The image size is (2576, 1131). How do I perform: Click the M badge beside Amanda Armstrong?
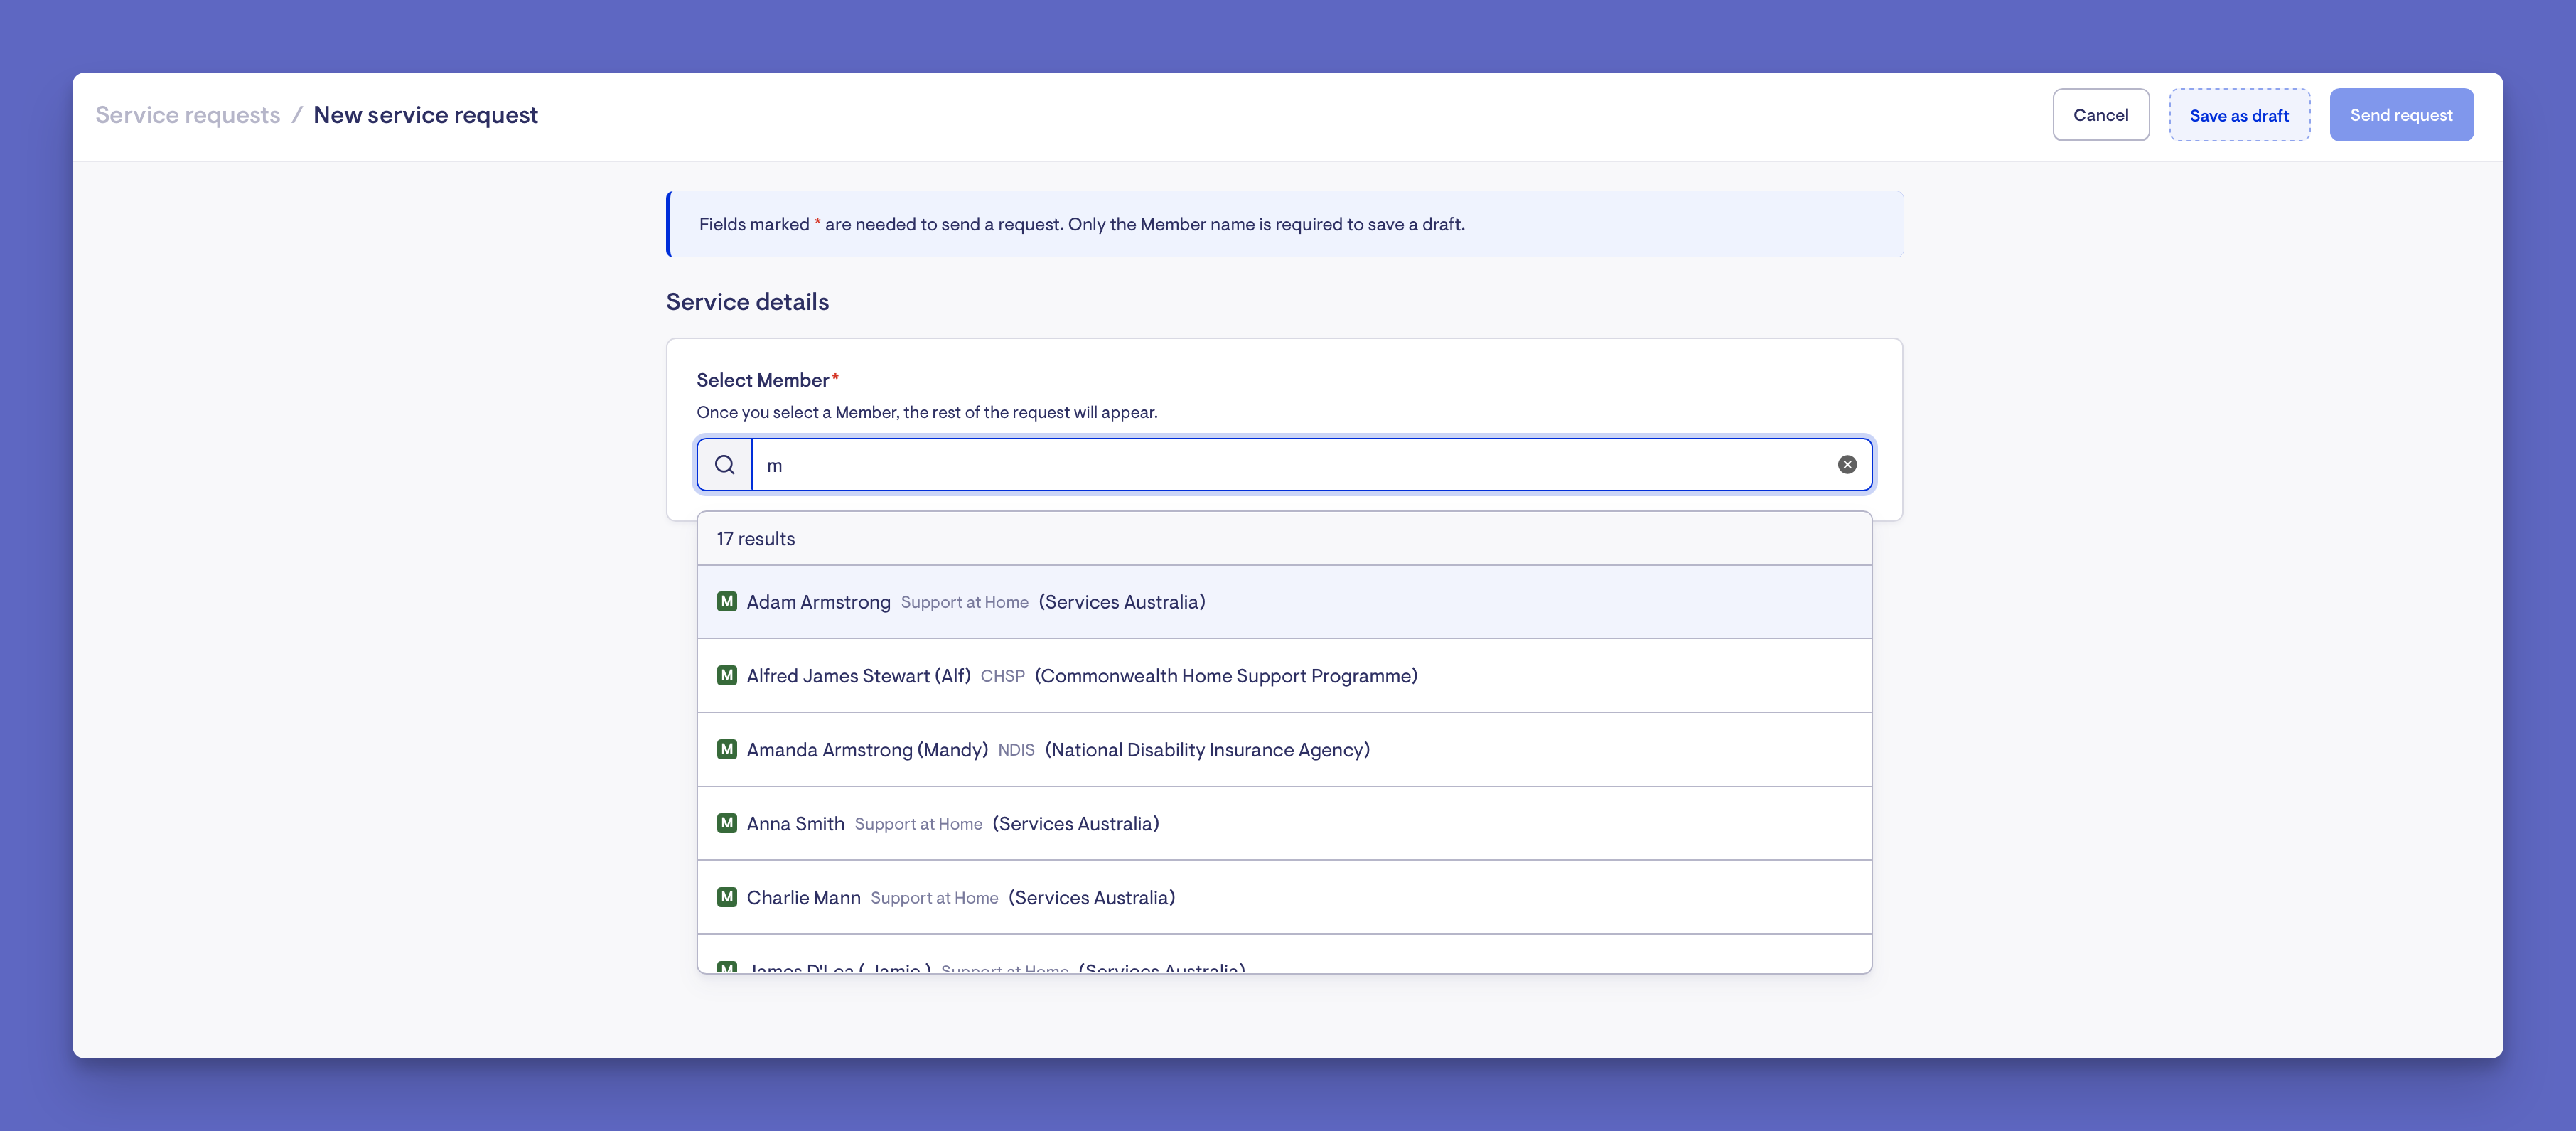[x=727, y=749]
